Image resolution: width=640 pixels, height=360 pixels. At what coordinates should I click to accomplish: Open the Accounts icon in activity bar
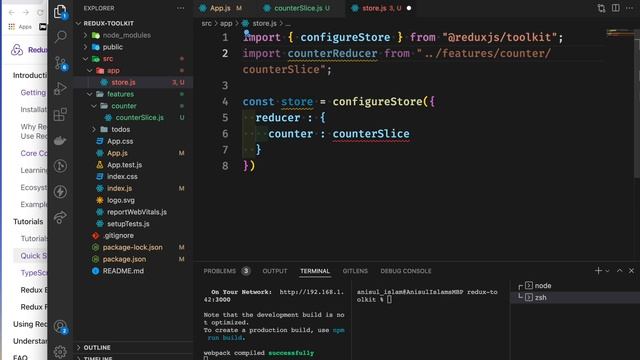click(60, 327)
